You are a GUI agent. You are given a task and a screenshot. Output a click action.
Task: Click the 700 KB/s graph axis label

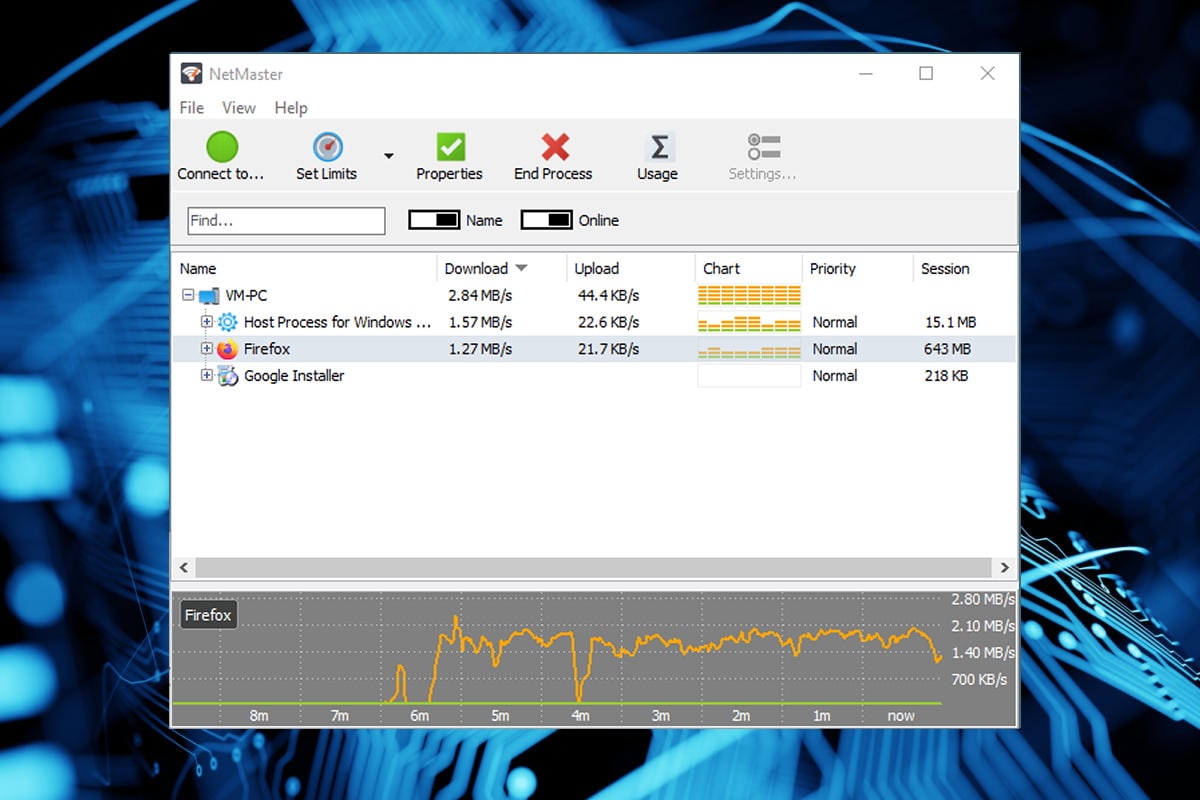coord(979,679)
